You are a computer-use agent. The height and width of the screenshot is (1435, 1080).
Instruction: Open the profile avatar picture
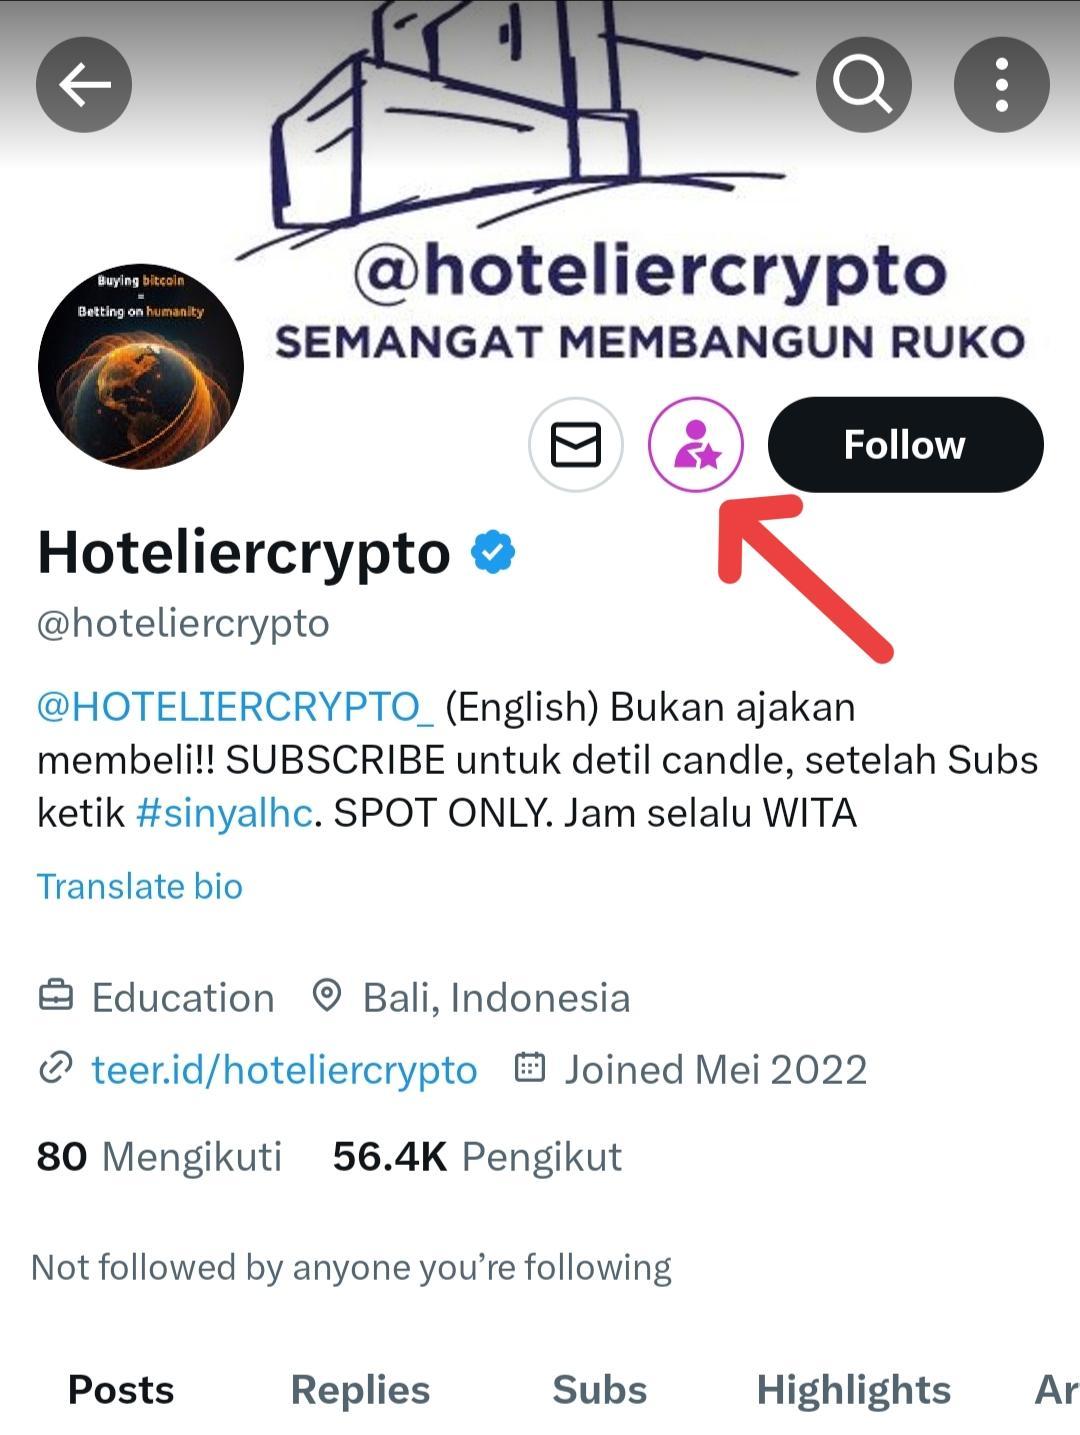[x=141, y=366]
